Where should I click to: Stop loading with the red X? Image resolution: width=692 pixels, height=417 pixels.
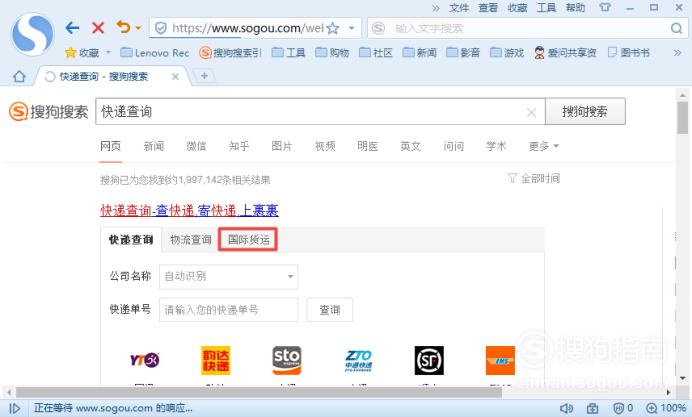[98, 28]
